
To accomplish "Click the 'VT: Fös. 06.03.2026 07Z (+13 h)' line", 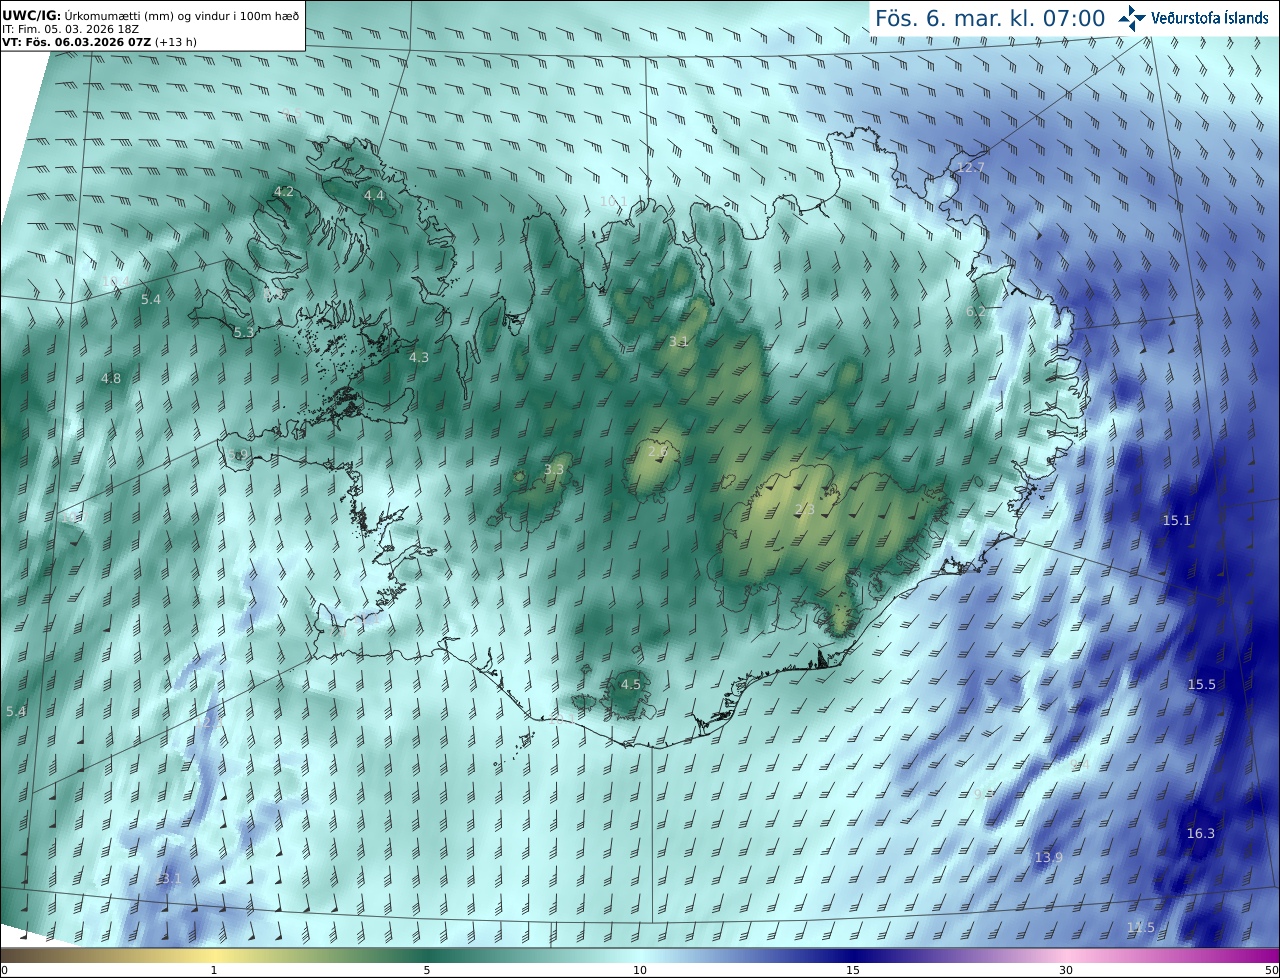I will tap(98, 43).
